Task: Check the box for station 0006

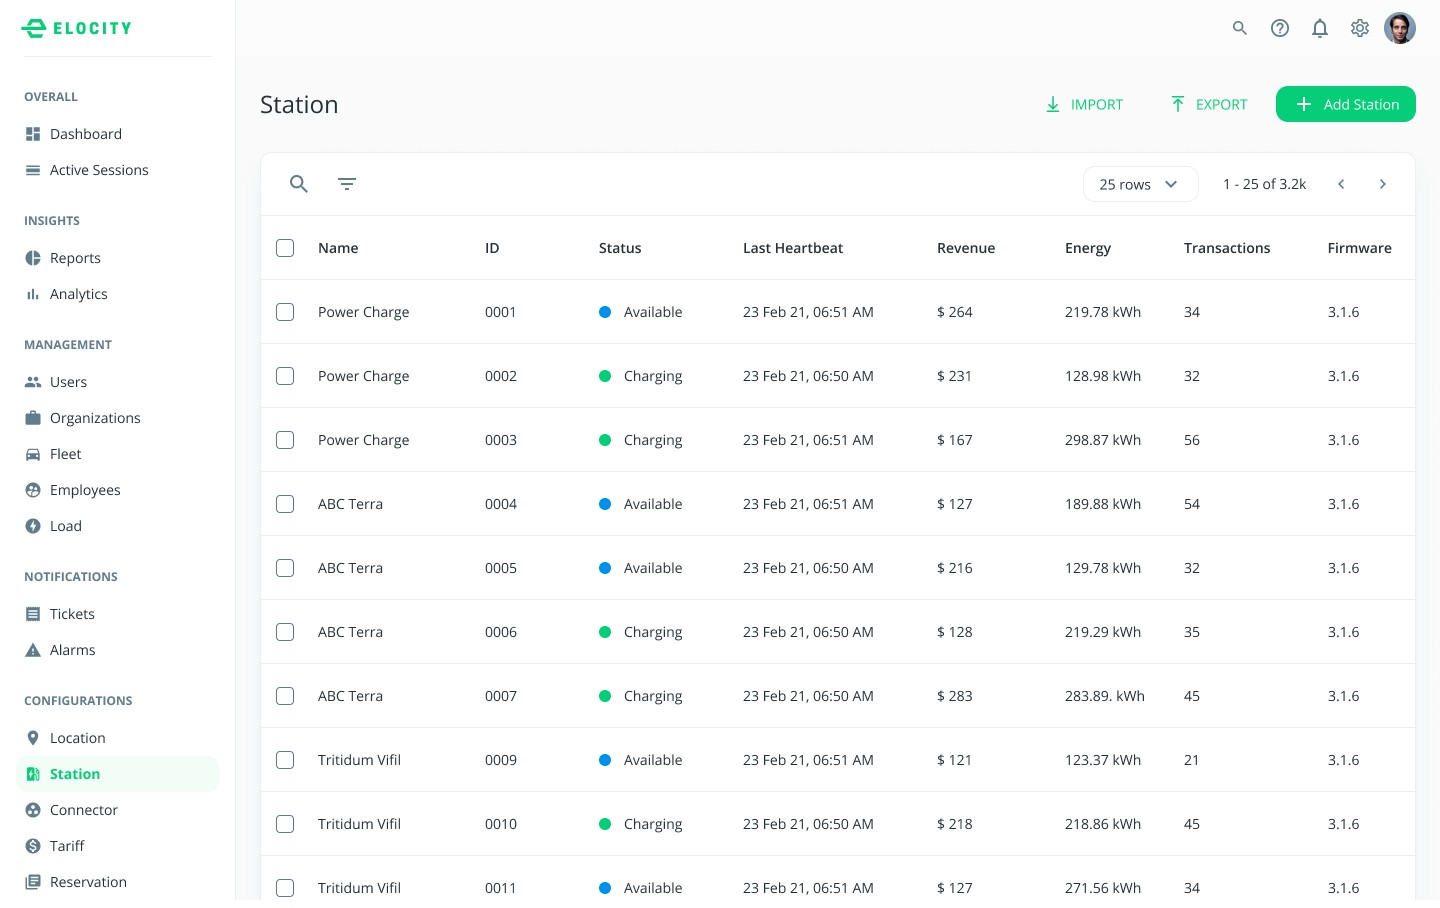Action: tap(285, 632)
